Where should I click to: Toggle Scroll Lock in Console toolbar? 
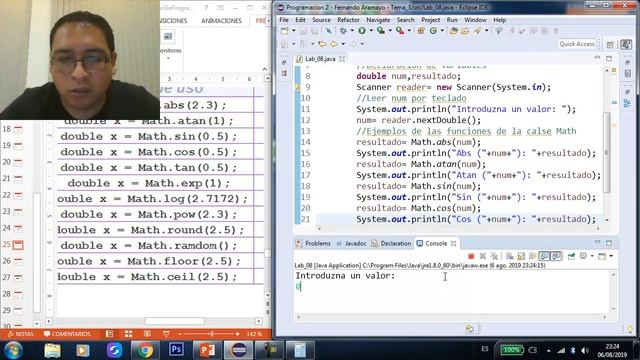pyautogui.click(x=521, y=256)
